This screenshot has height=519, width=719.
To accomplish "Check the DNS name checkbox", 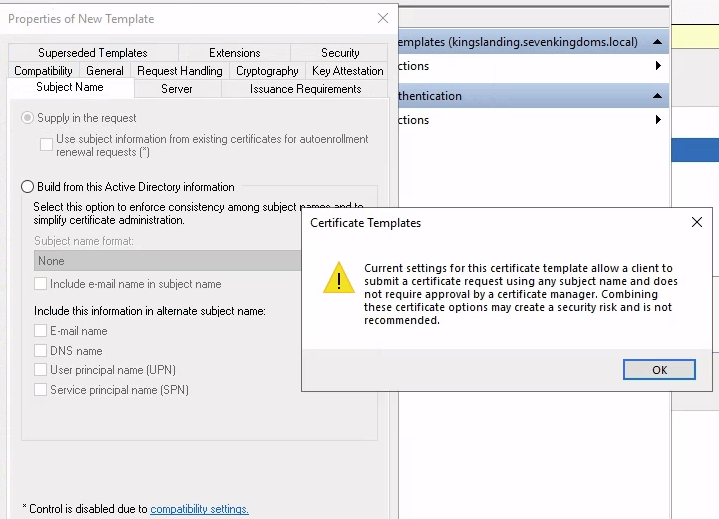I will click(41, 351).
